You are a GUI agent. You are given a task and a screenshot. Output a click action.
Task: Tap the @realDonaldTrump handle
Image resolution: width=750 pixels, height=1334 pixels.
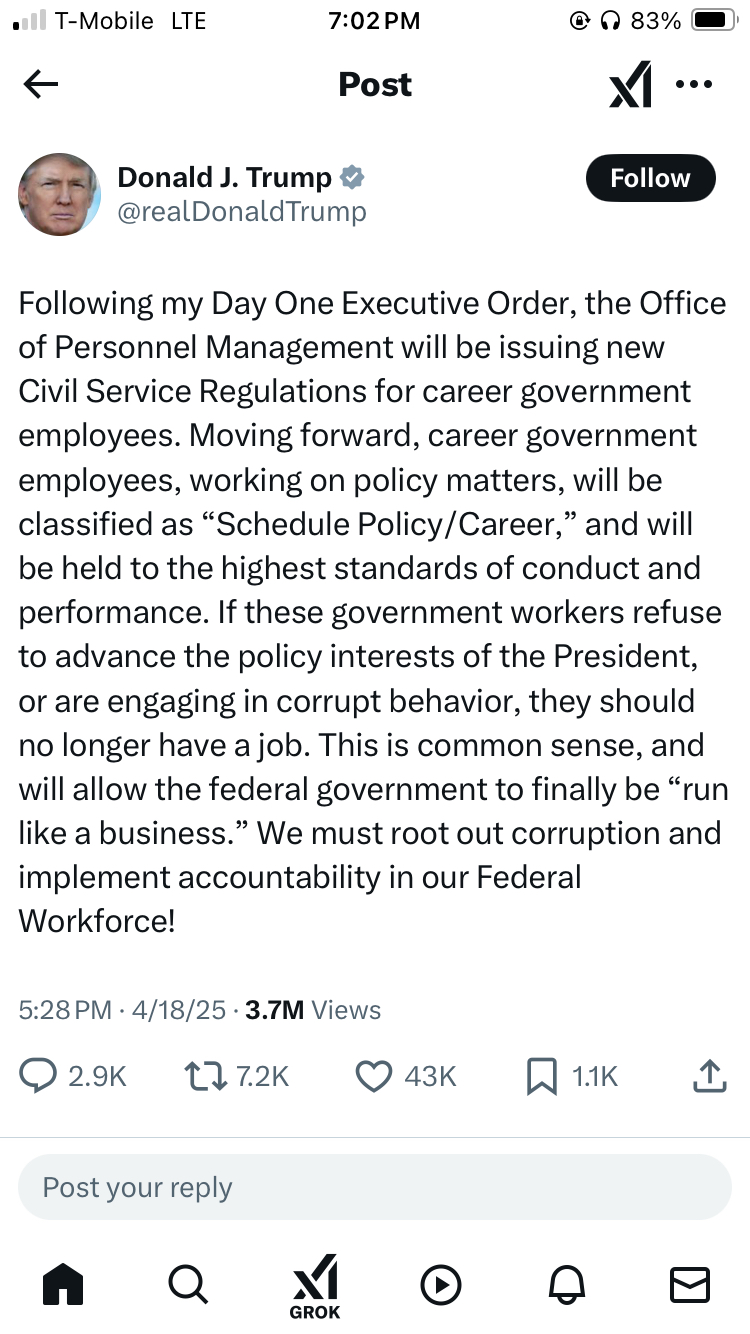(242, 212)
